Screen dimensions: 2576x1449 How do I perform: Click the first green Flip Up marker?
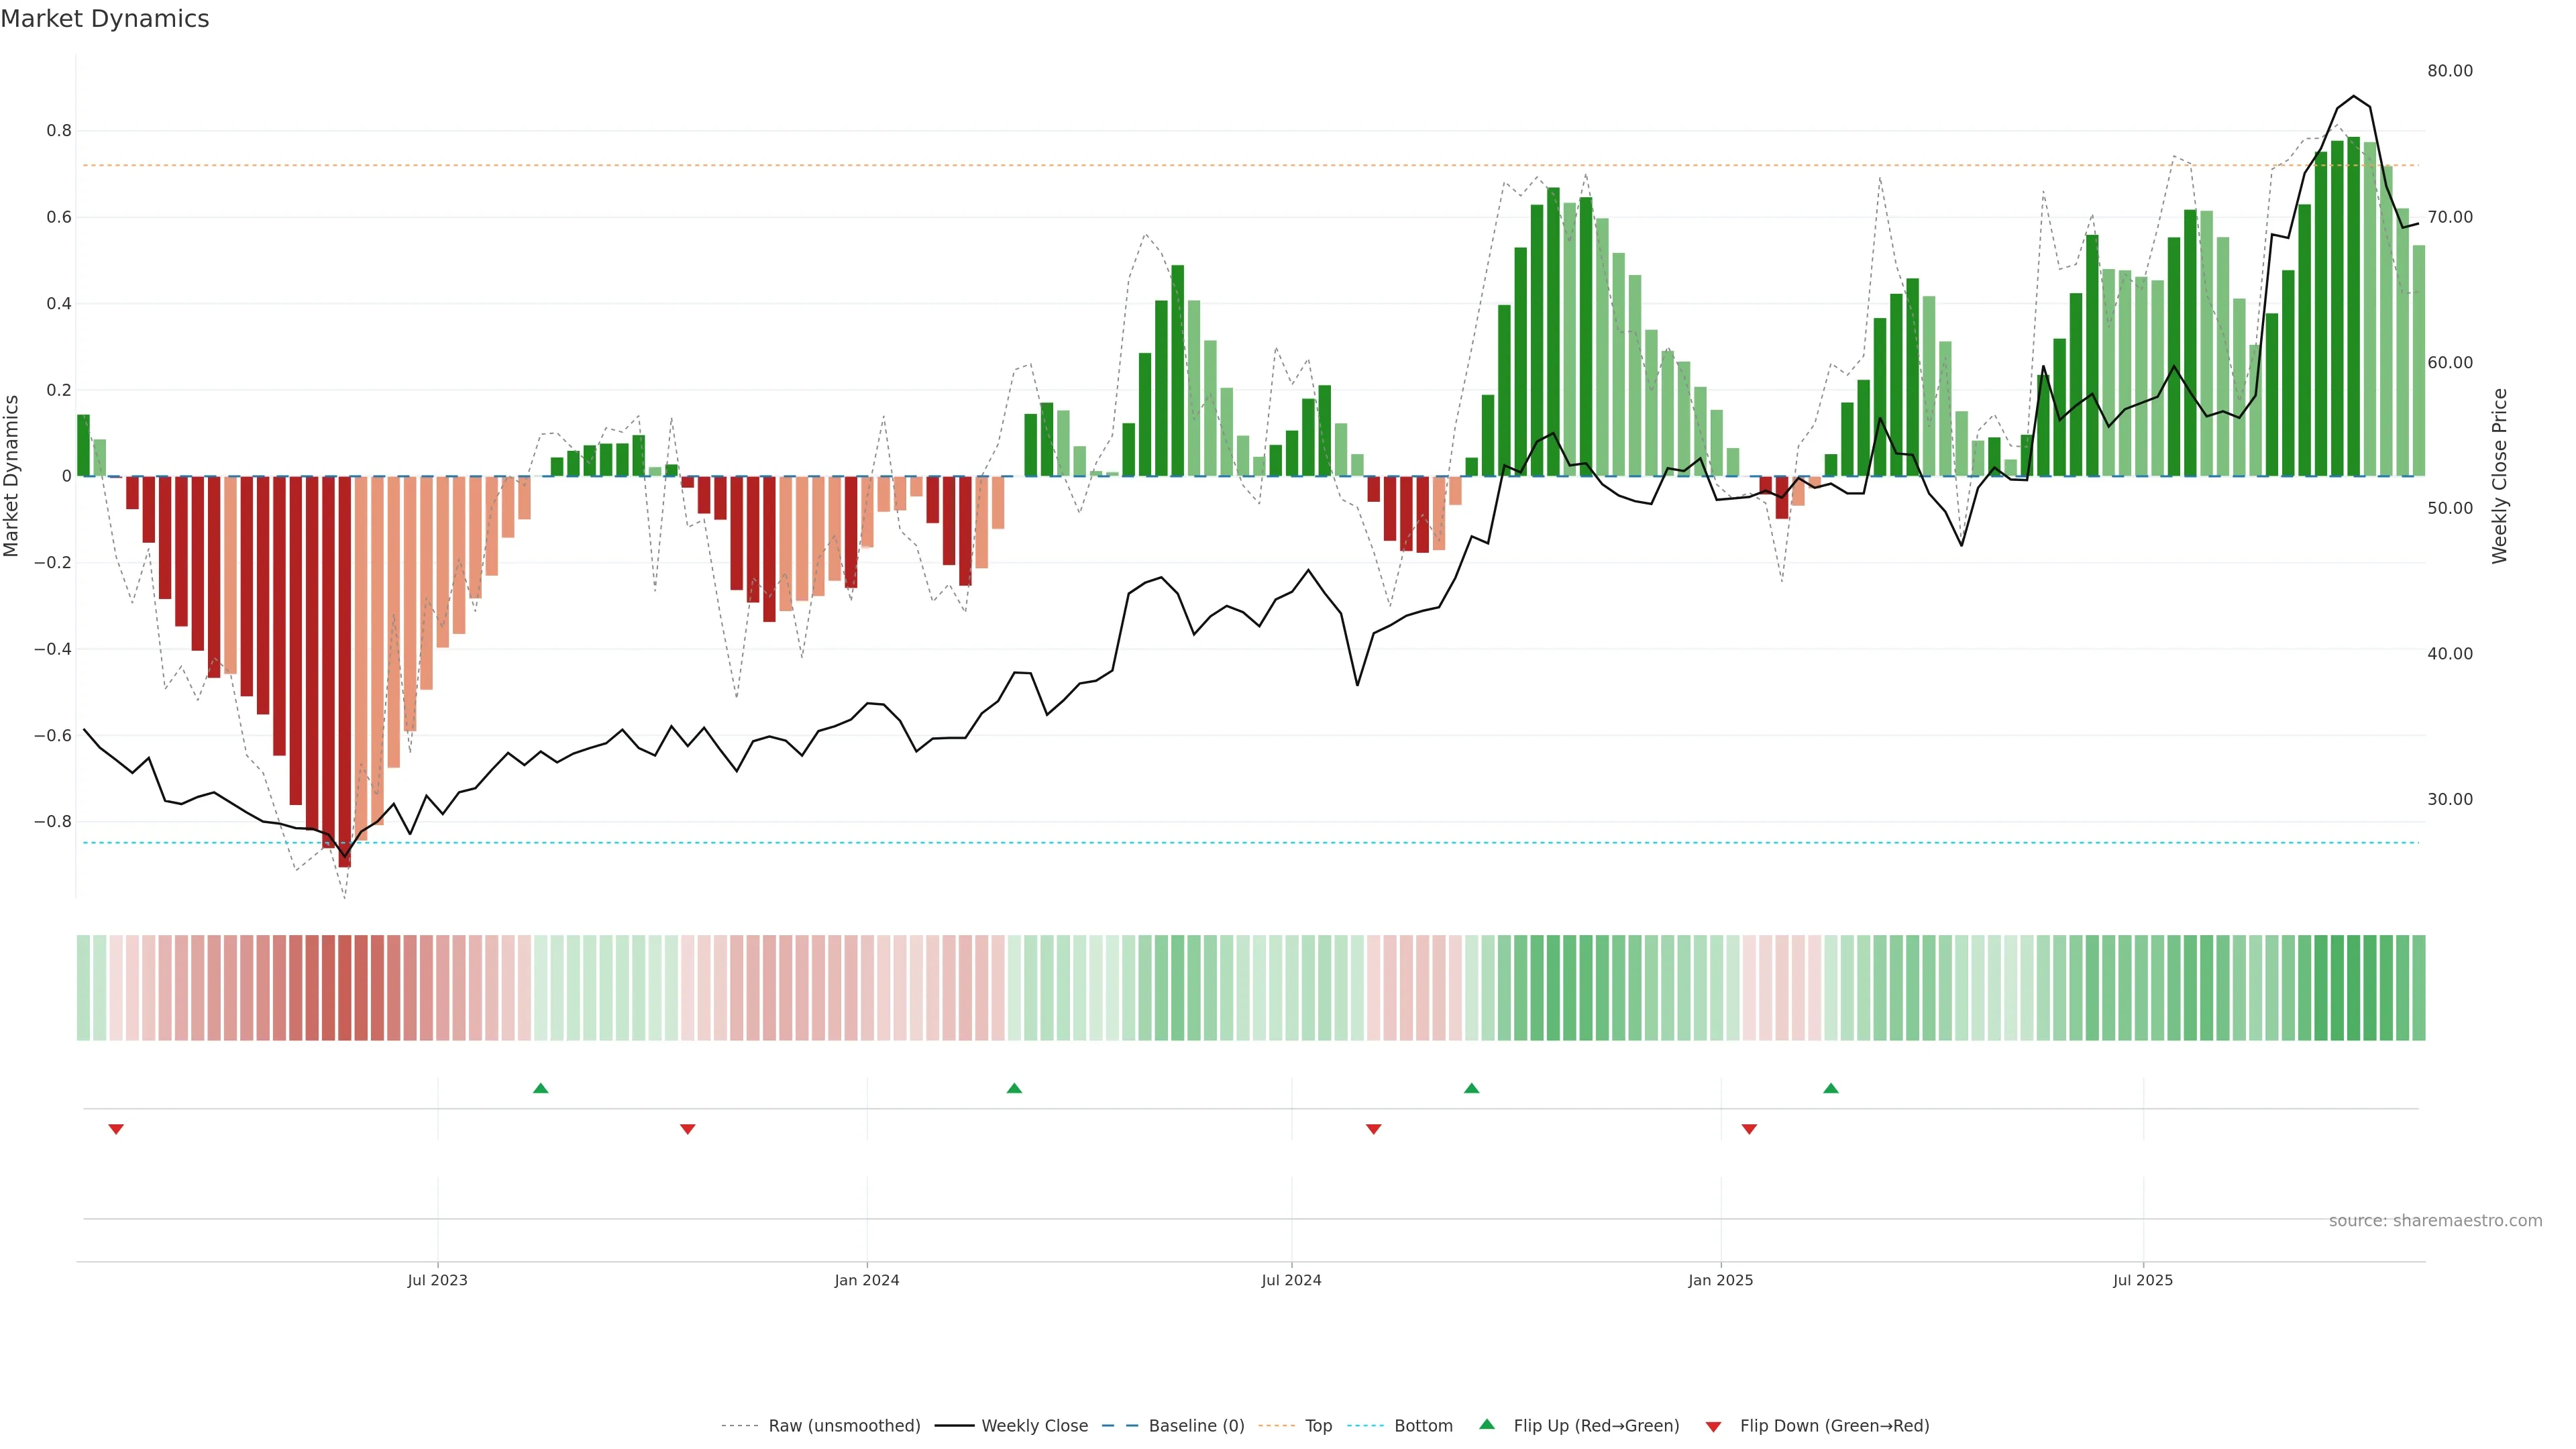coord(541,1088)
